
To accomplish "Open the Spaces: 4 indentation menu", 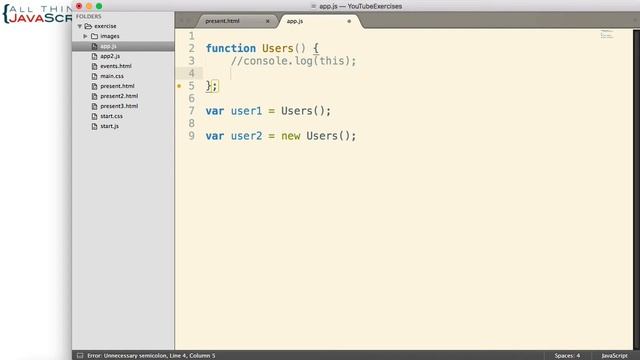I will [567, 356].
